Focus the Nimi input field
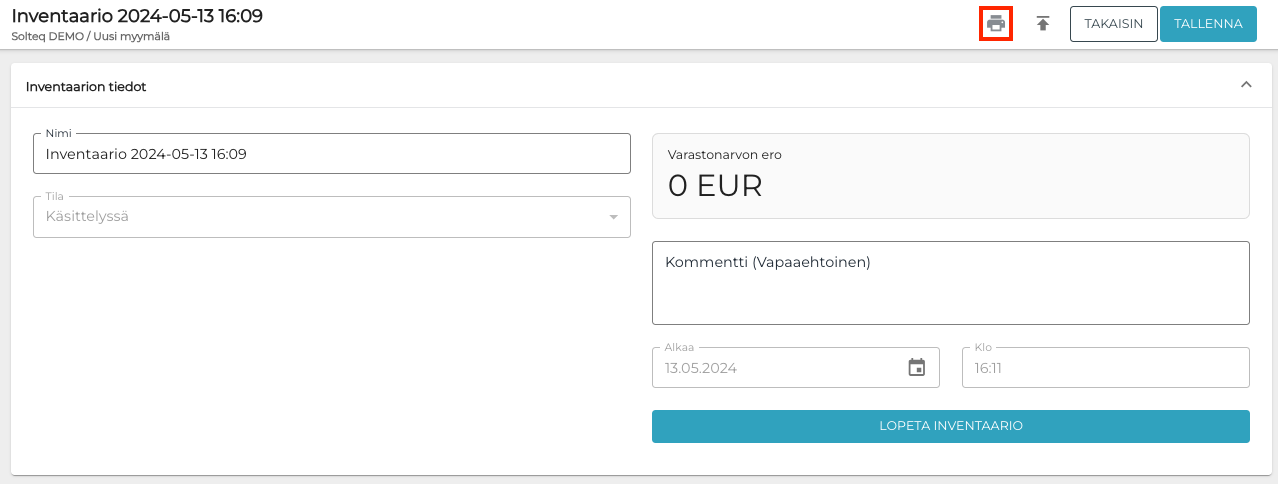 [x=331, y=154]
